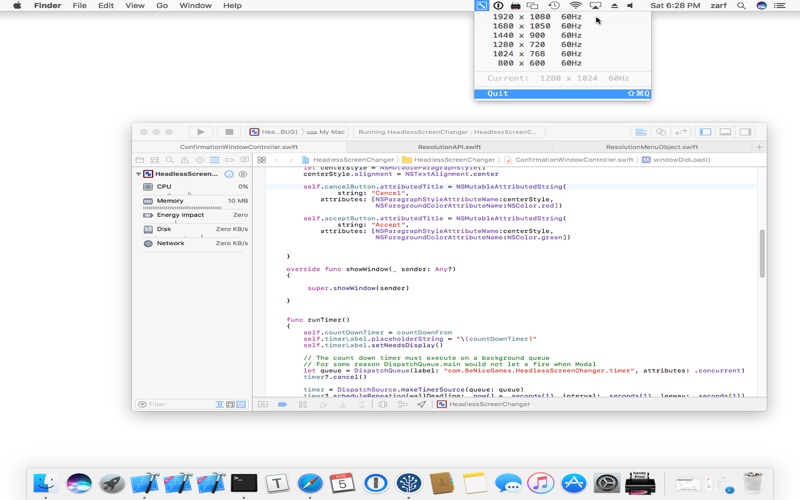Toggle the debug area panel visibility
Image resolution: width=800 pixels, height=500 pixels.
point(725,132)
